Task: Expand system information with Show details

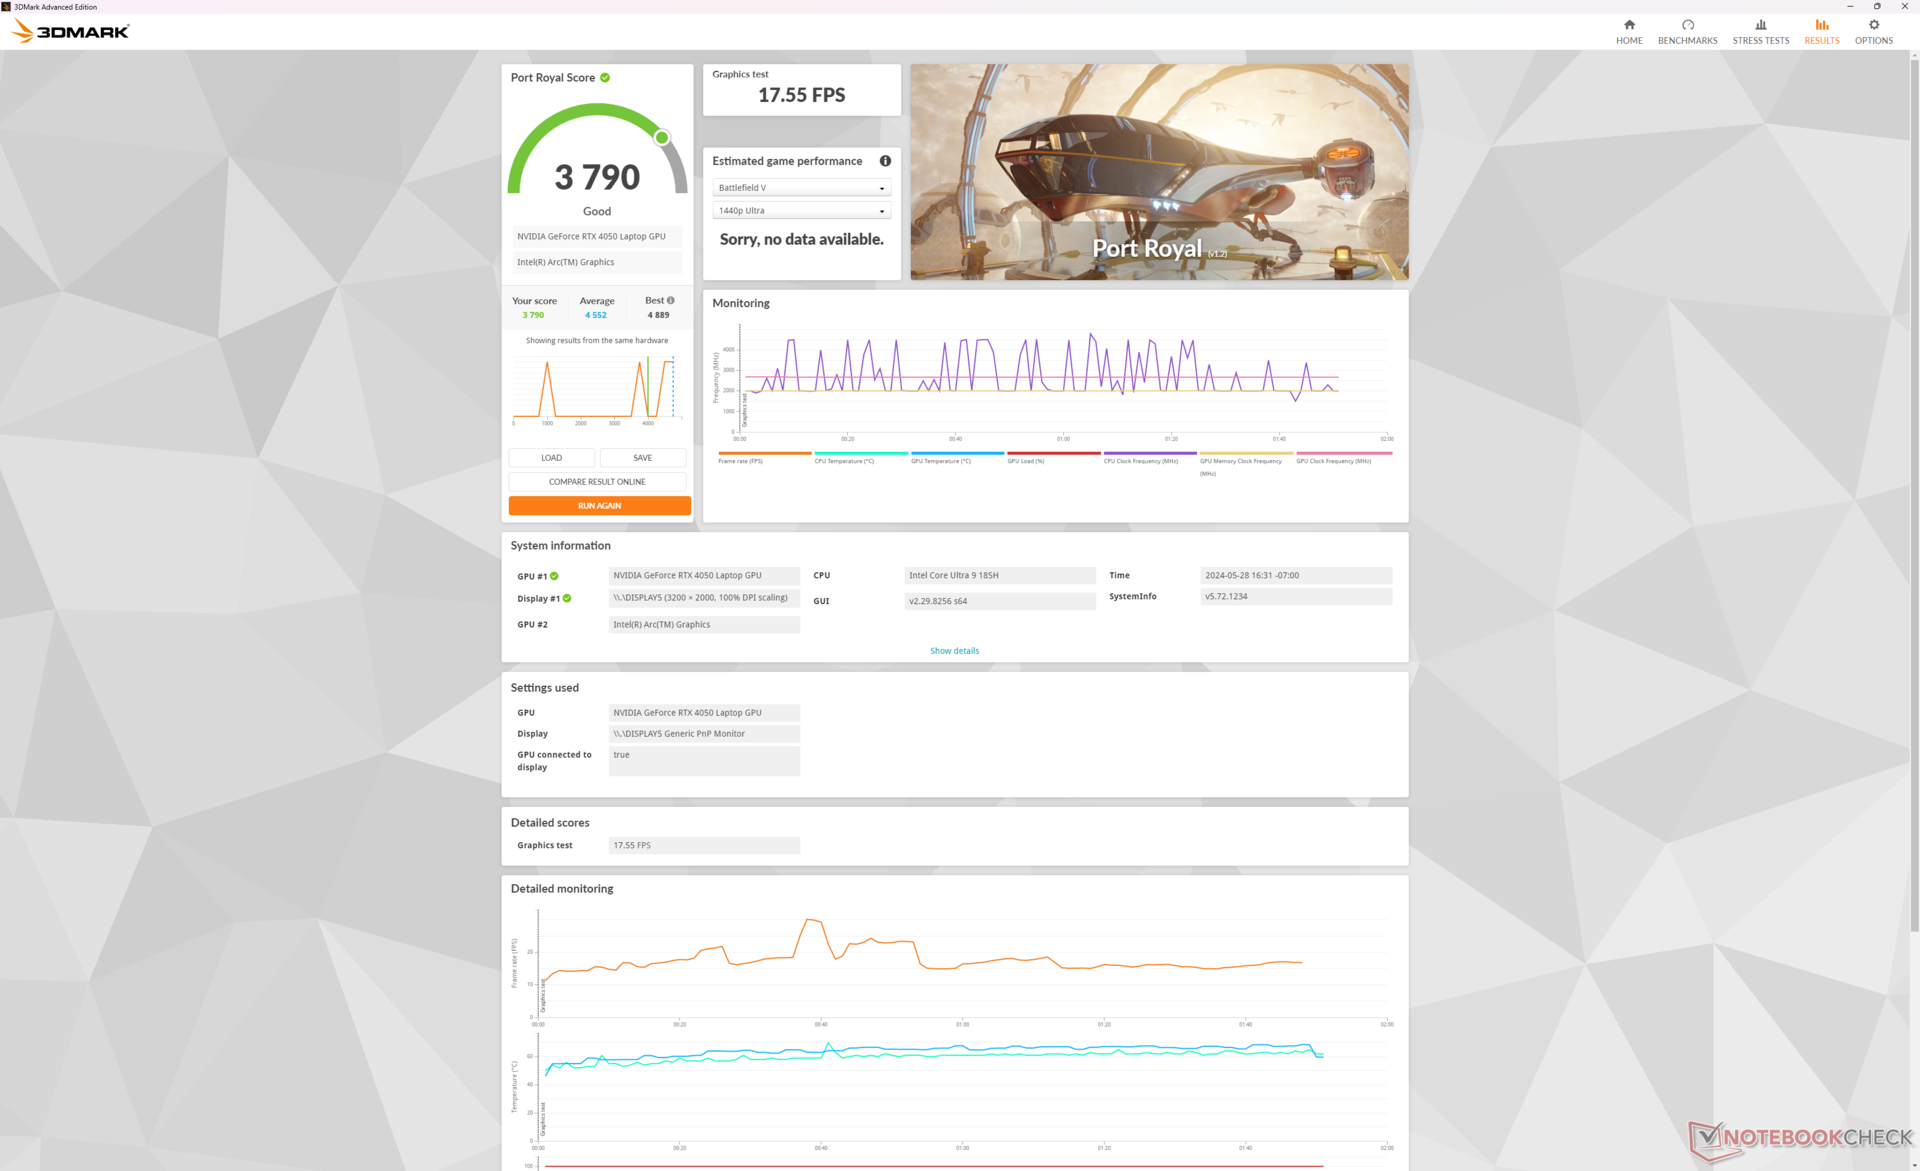Action: point(954,651)
